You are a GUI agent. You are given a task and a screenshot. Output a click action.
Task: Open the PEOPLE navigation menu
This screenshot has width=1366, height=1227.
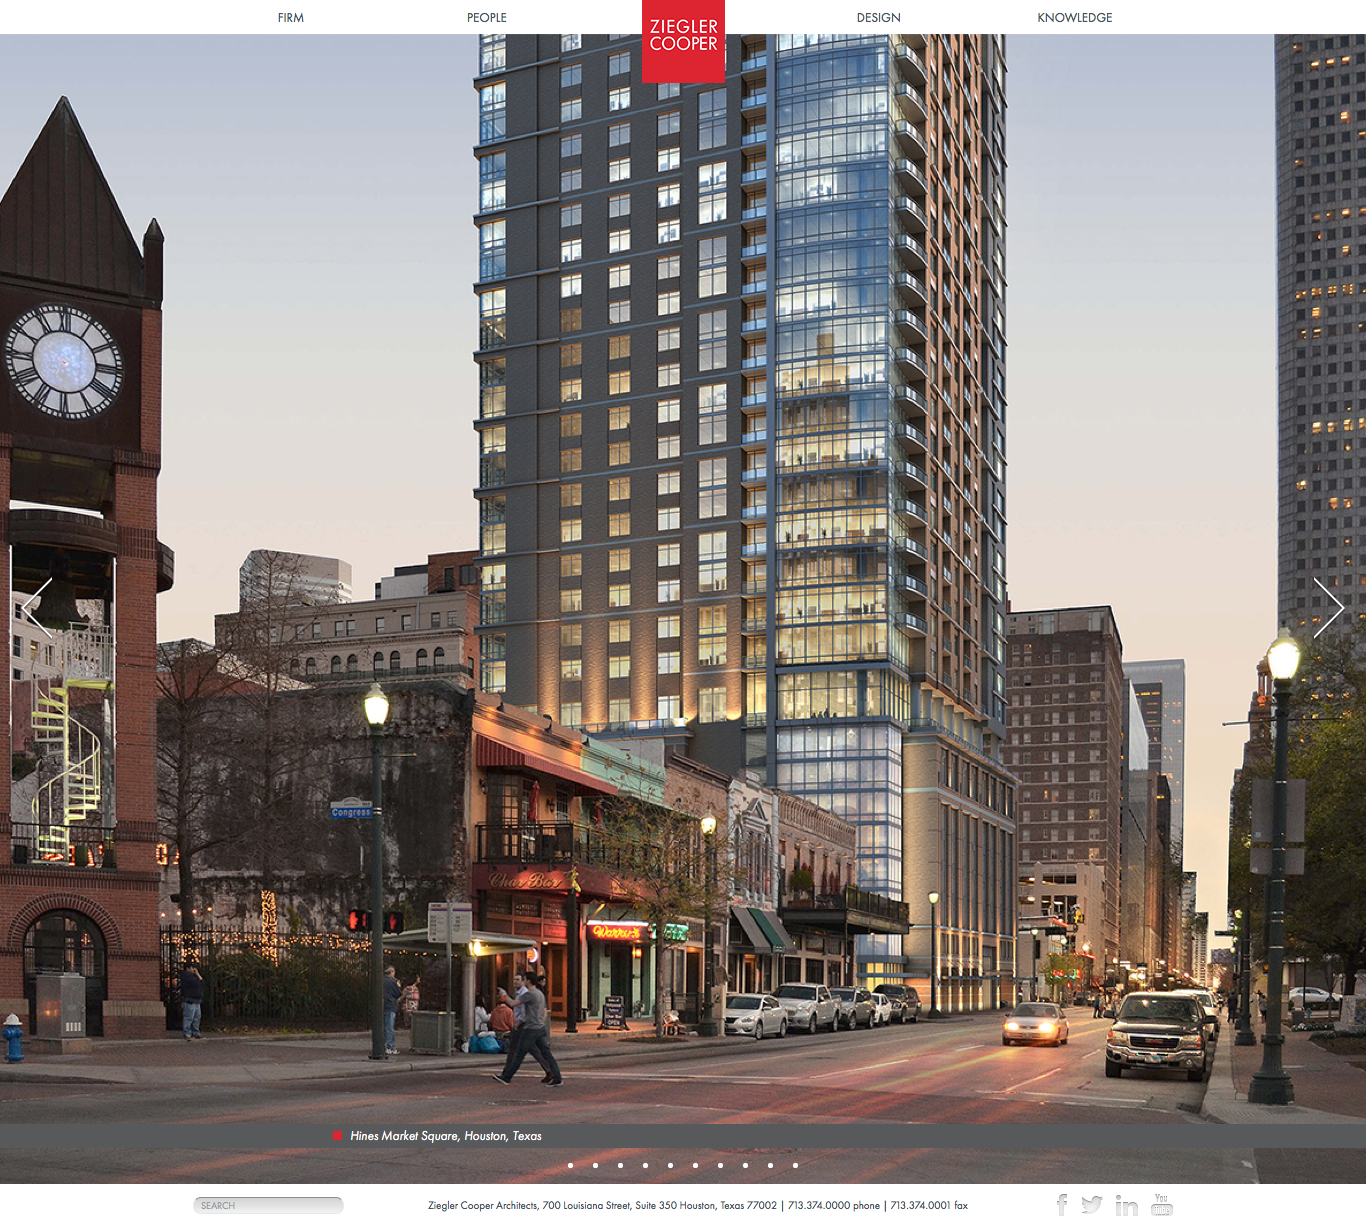coord(487,17)
